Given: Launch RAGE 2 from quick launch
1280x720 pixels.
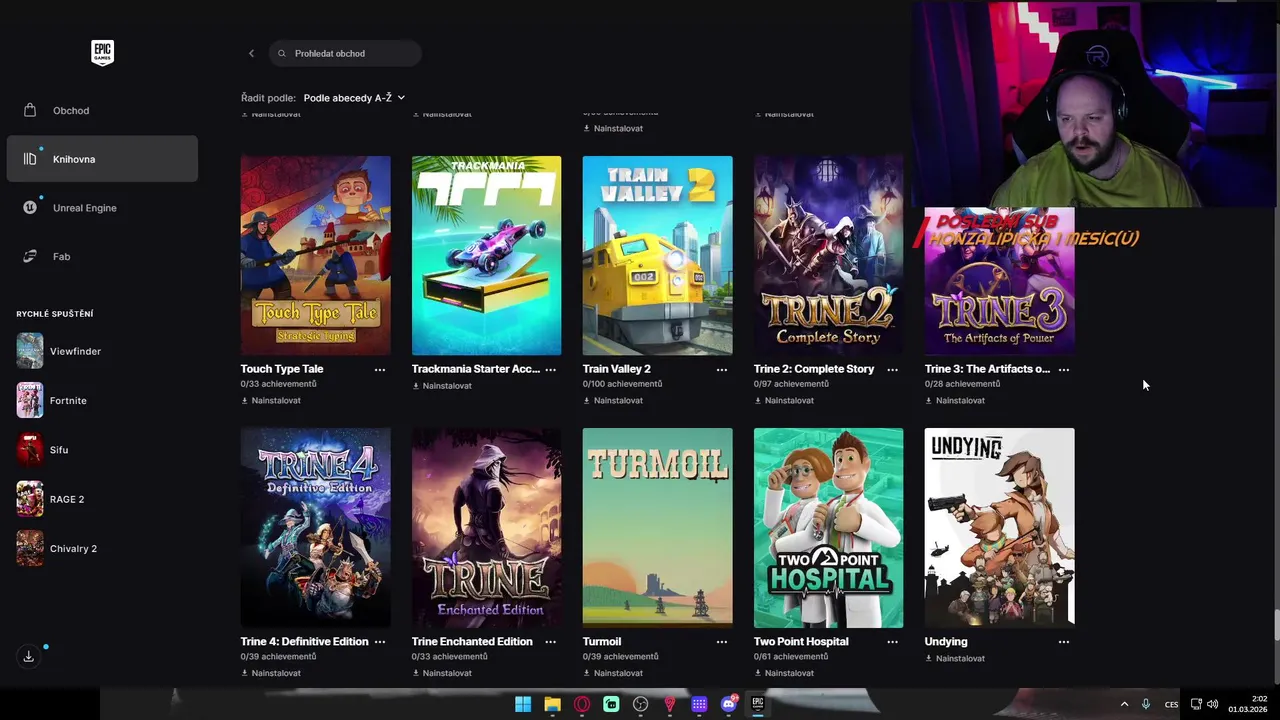Looking at the screenshot, I should pyautogui.click(x=50, y=499).
